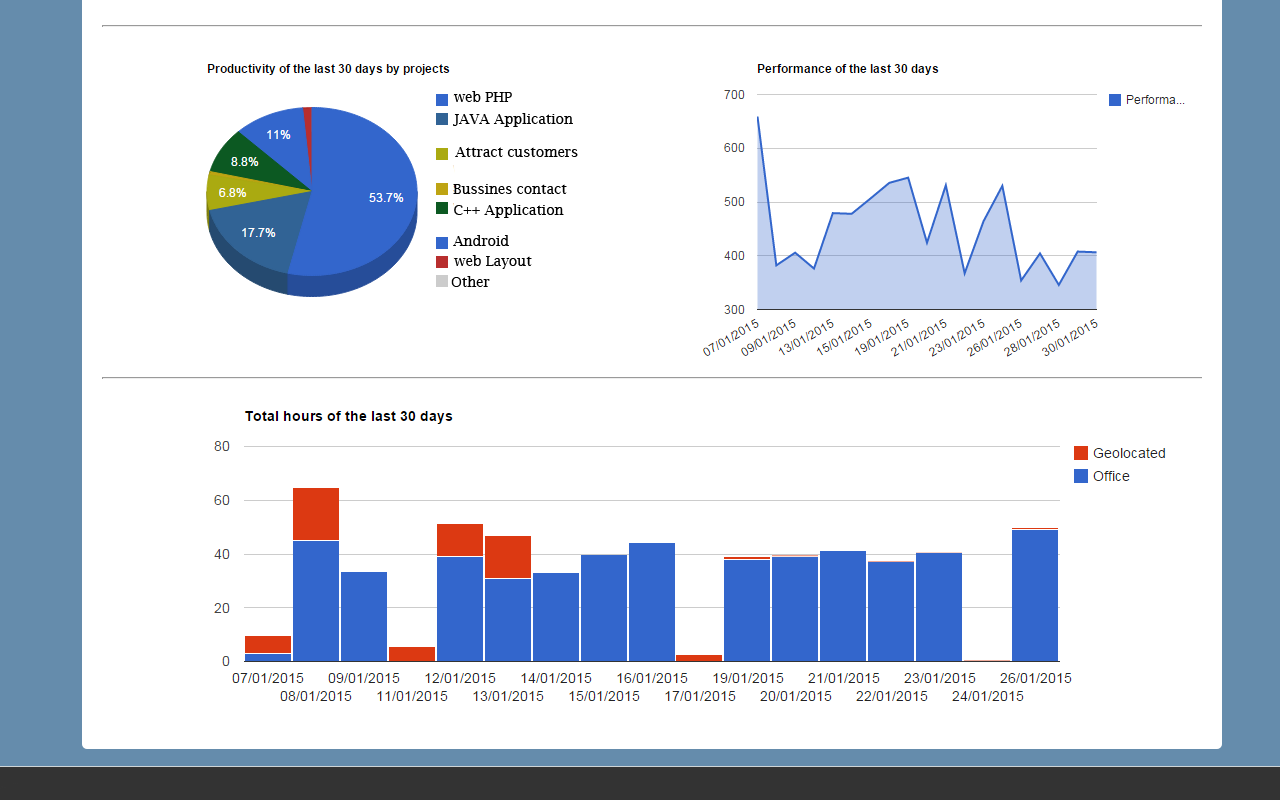Click the 24/01/2015 label on the bar chart axis
Viewport: 1280px width, 800px height.
click(987, 696)
